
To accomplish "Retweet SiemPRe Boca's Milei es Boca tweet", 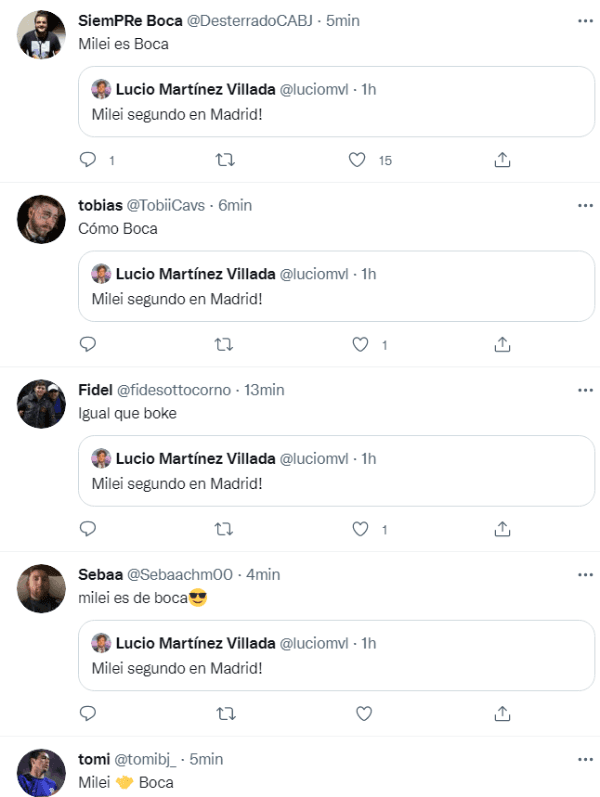I will pos(226,159).
